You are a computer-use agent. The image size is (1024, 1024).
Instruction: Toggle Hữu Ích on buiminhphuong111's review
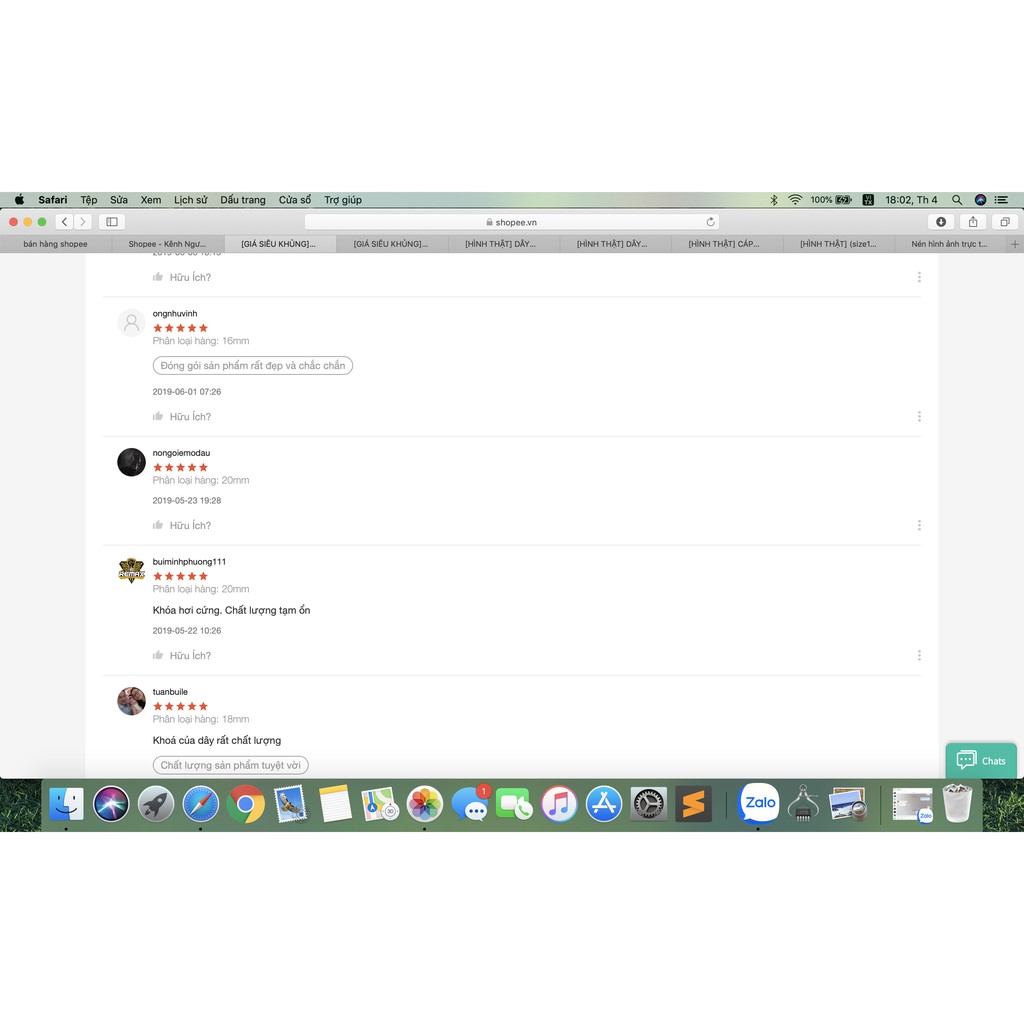(182, 655)
